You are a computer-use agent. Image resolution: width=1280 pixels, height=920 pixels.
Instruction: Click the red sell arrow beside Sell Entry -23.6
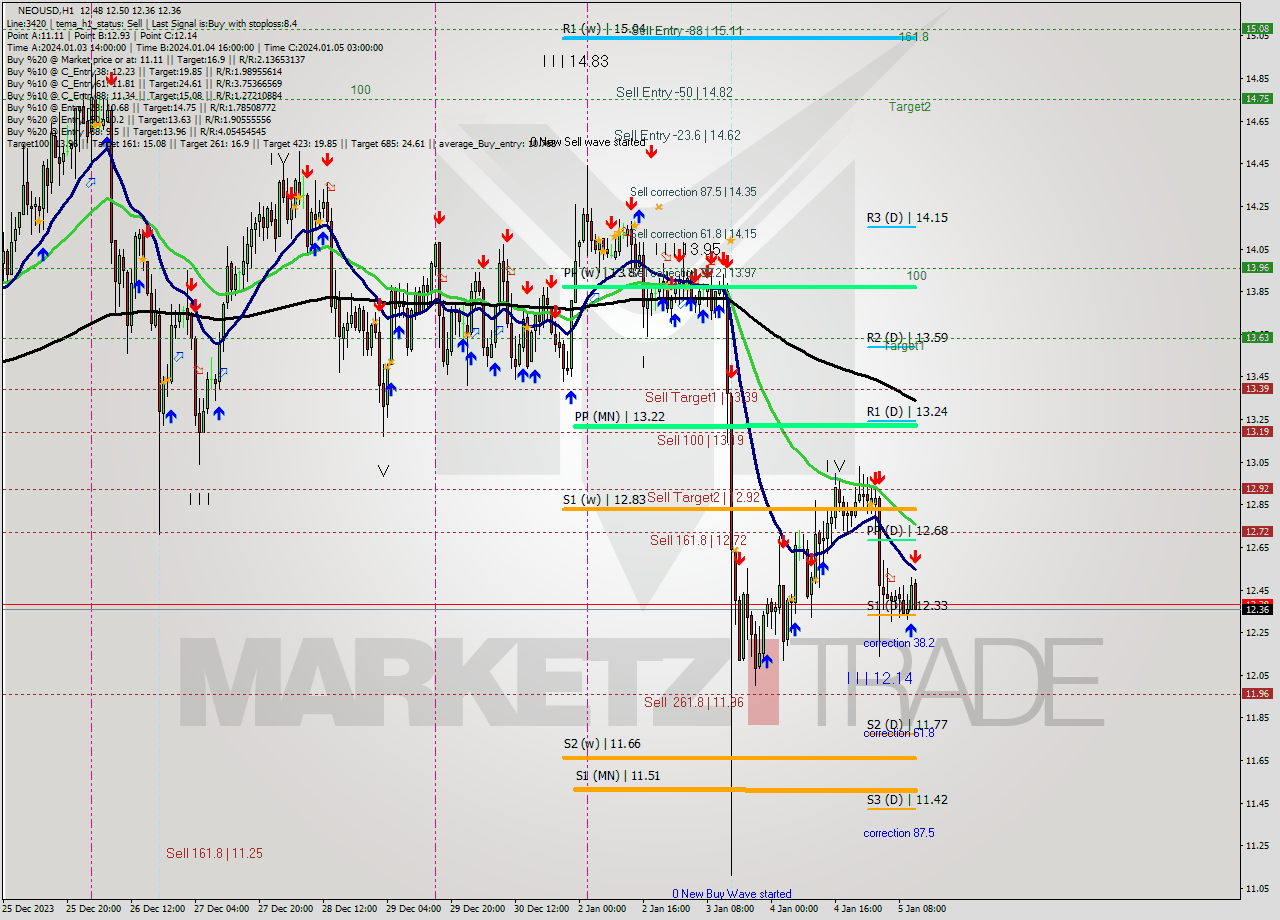651,152
